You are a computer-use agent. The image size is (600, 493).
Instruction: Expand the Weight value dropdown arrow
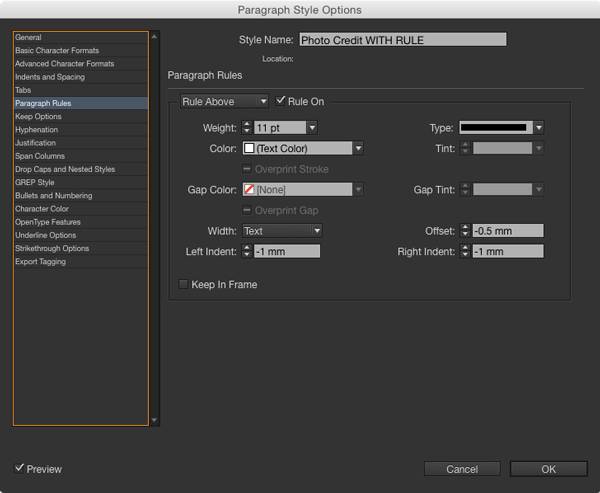tap(312, 127)
